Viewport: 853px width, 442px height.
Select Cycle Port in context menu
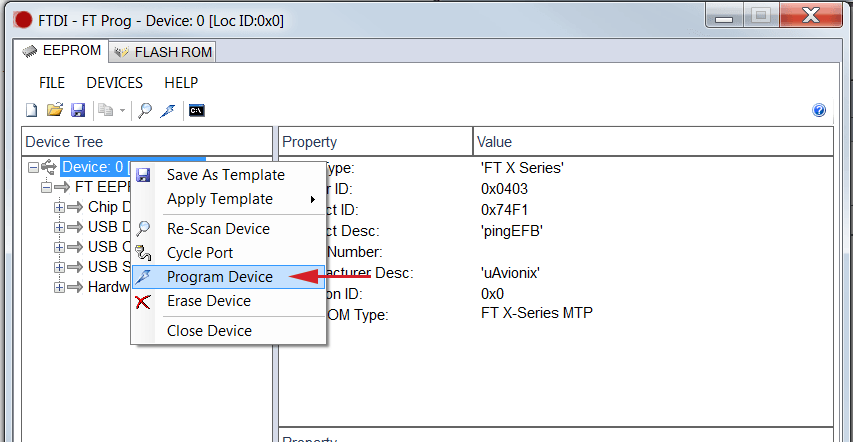pyautogui.click(x=228, y=253)
